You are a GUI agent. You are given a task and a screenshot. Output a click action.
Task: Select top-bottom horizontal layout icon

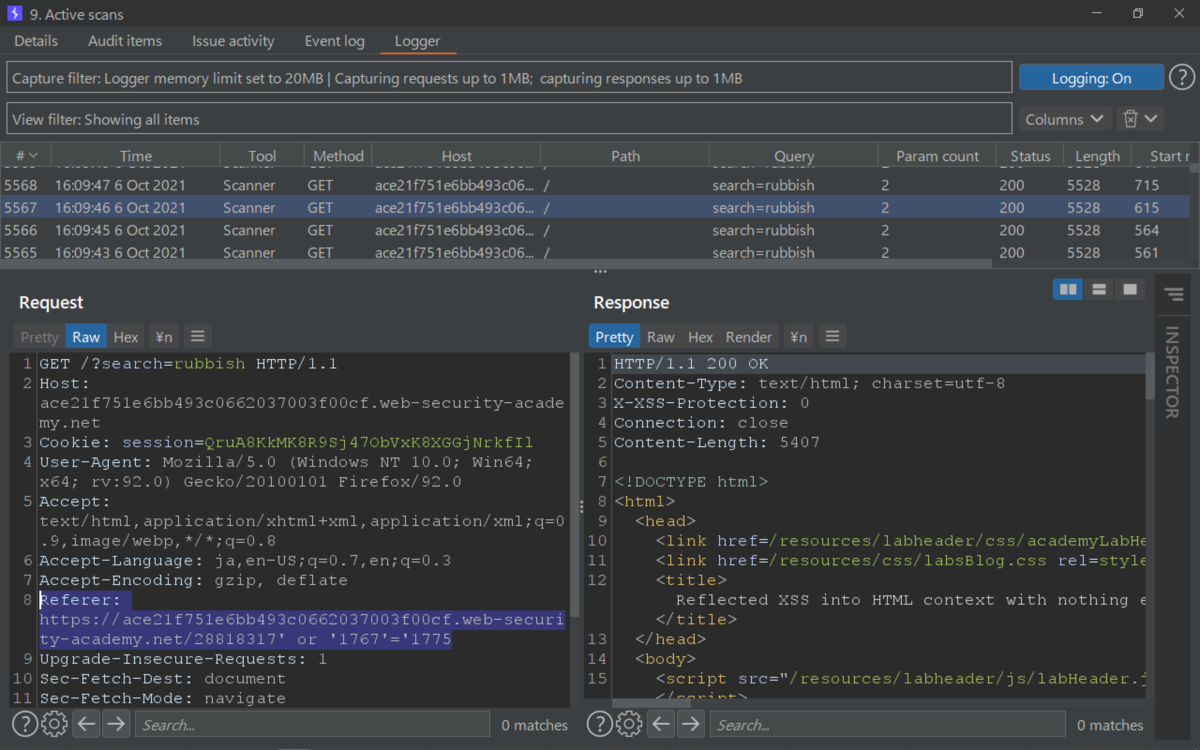click(1099, 289)
